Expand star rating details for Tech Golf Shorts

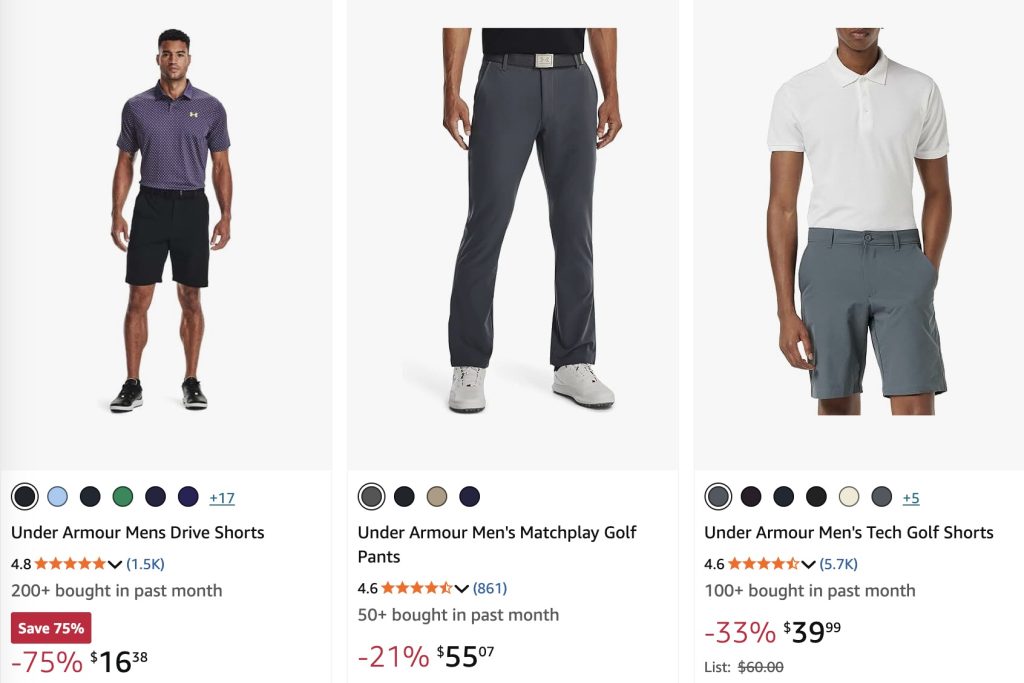tap(808, 564)
